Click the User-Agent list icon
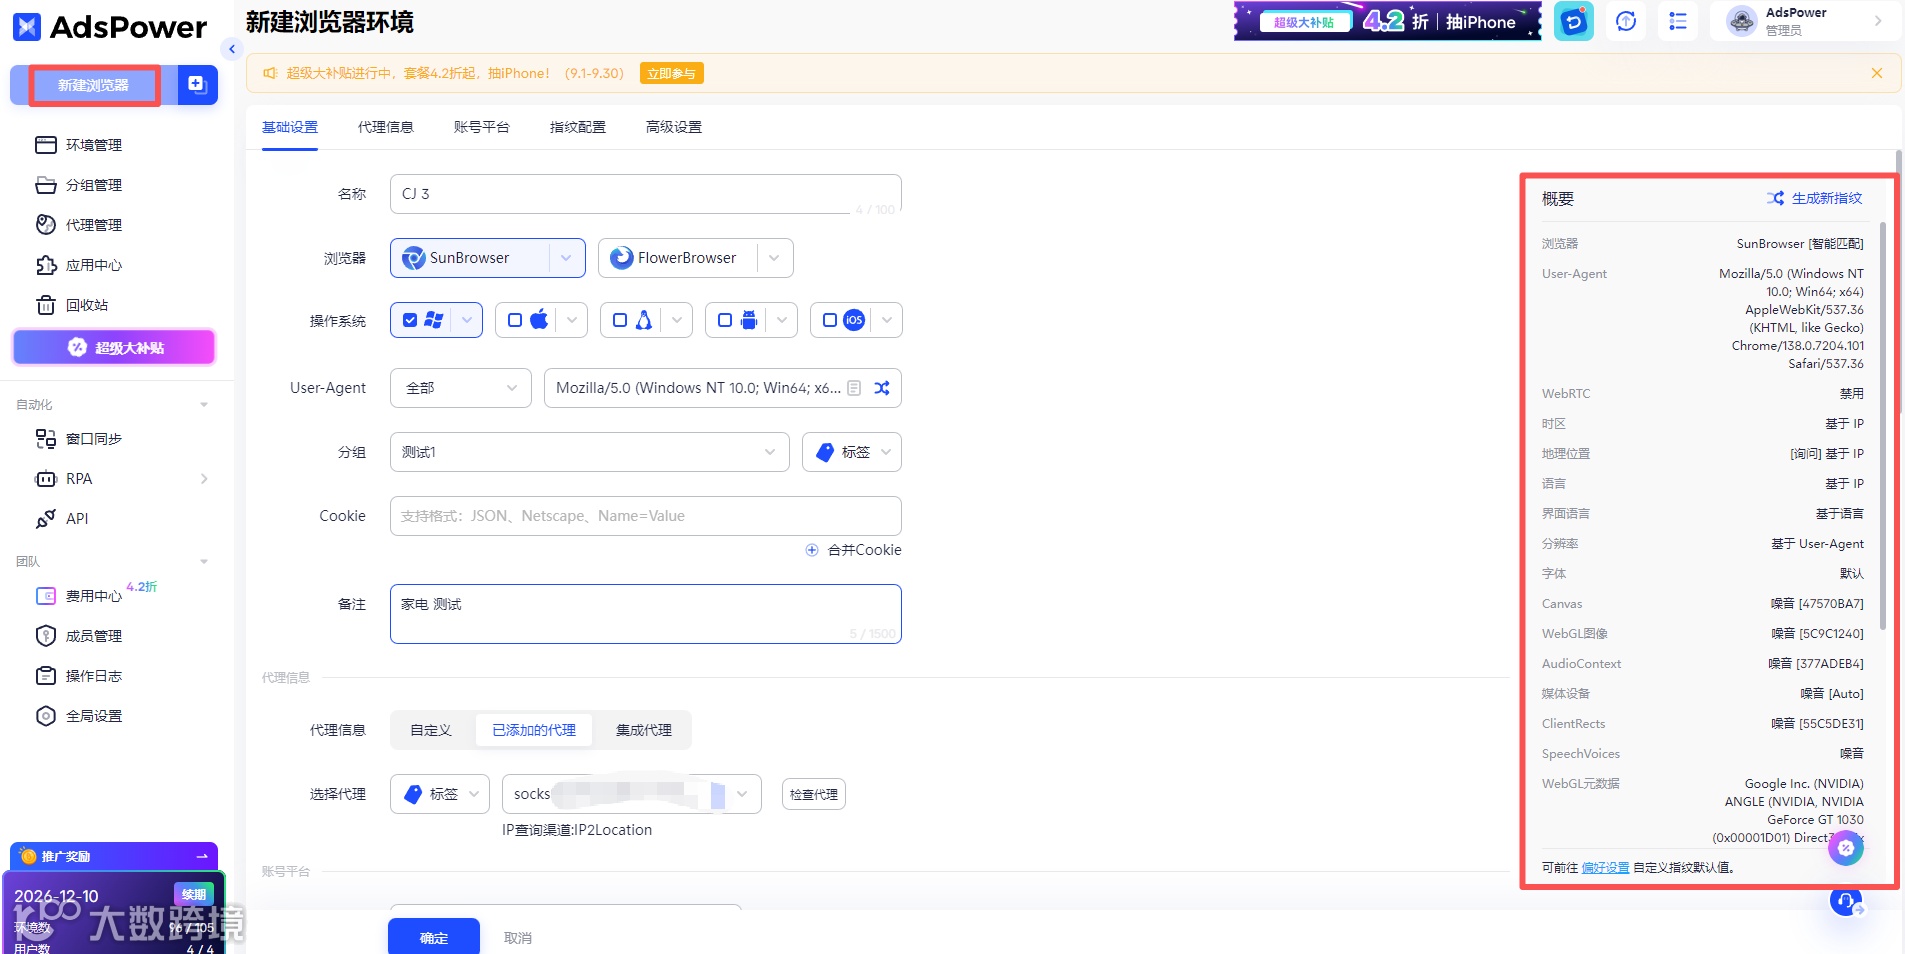1905x954 pixels. [x=854, y=388]
